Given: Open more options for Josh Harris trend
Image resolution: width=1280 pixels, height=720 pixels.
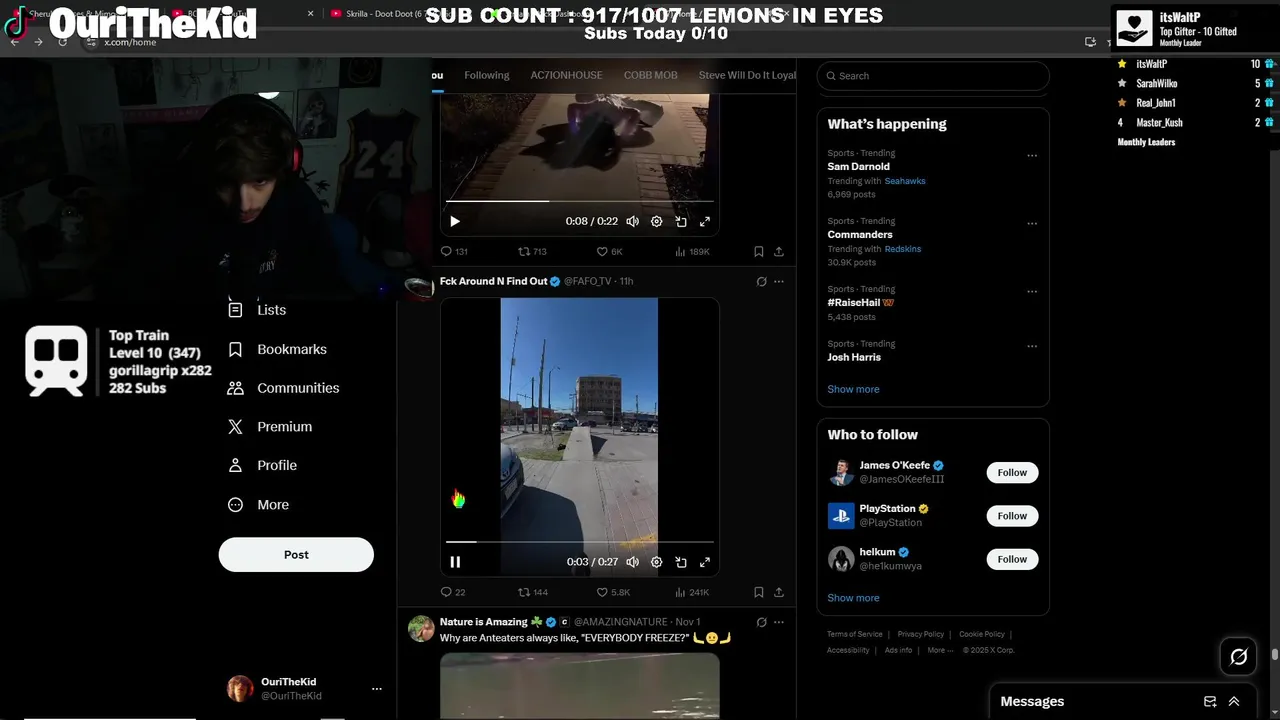Looking at the screenshot, I should (x=1032, y=346).
